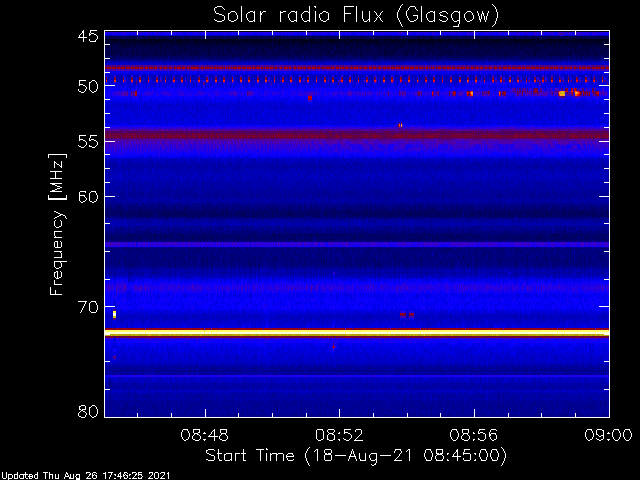Click the 08:48 time tick label
Image resolution: width=640 pixels, height=480 pixels.
point(205,435)
